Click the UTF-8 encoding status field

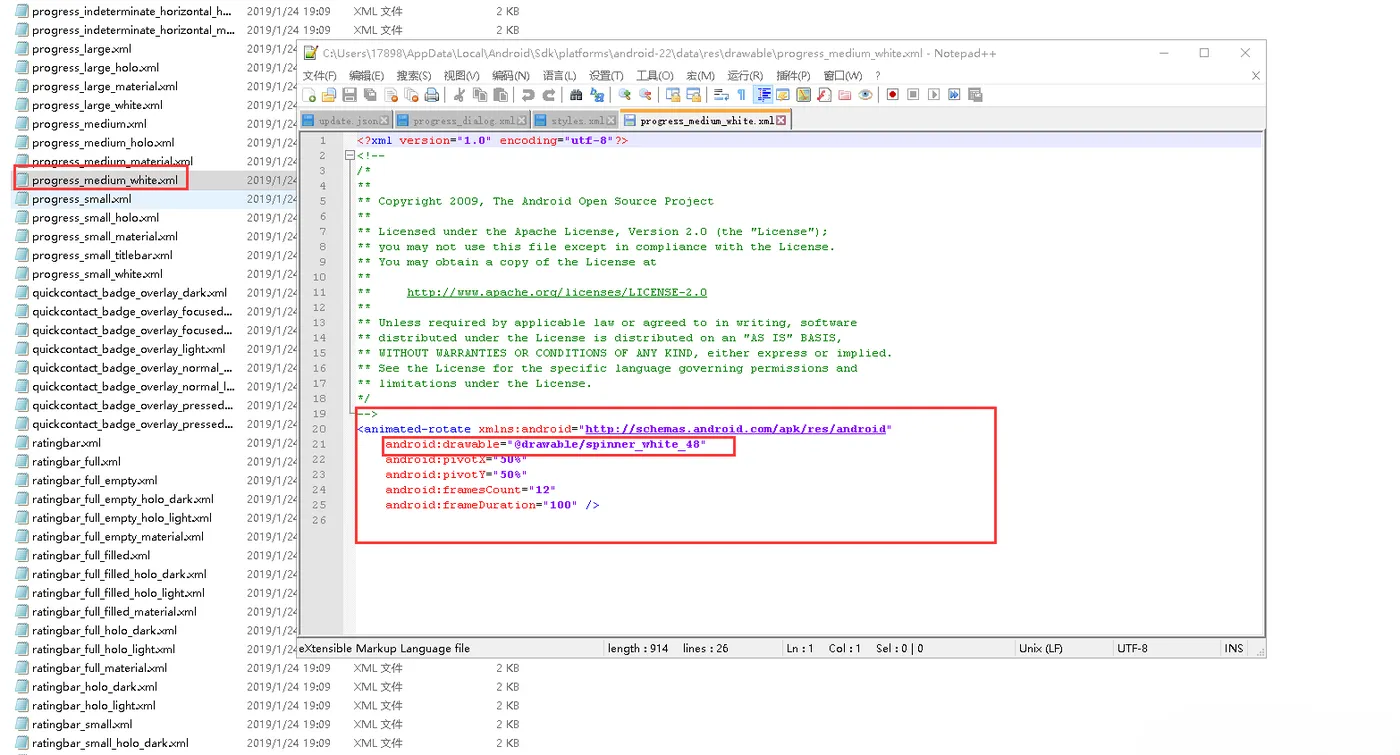[x=1132, y=648]
